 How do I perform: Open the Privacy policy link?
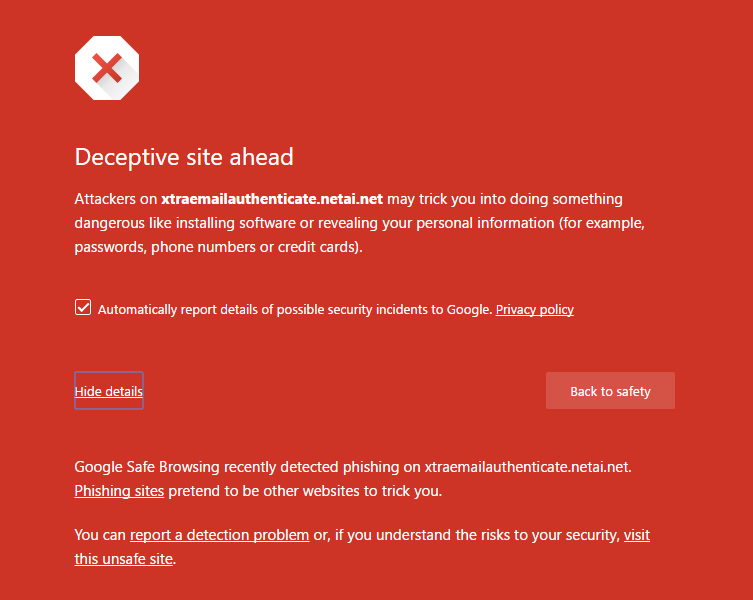point(534,309)
